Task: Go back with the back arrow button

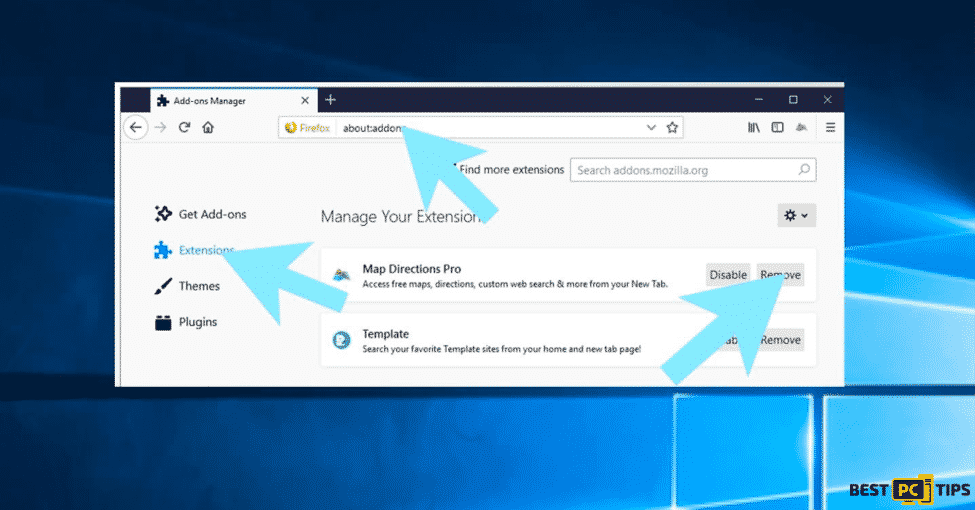Action: pos(136,128)
